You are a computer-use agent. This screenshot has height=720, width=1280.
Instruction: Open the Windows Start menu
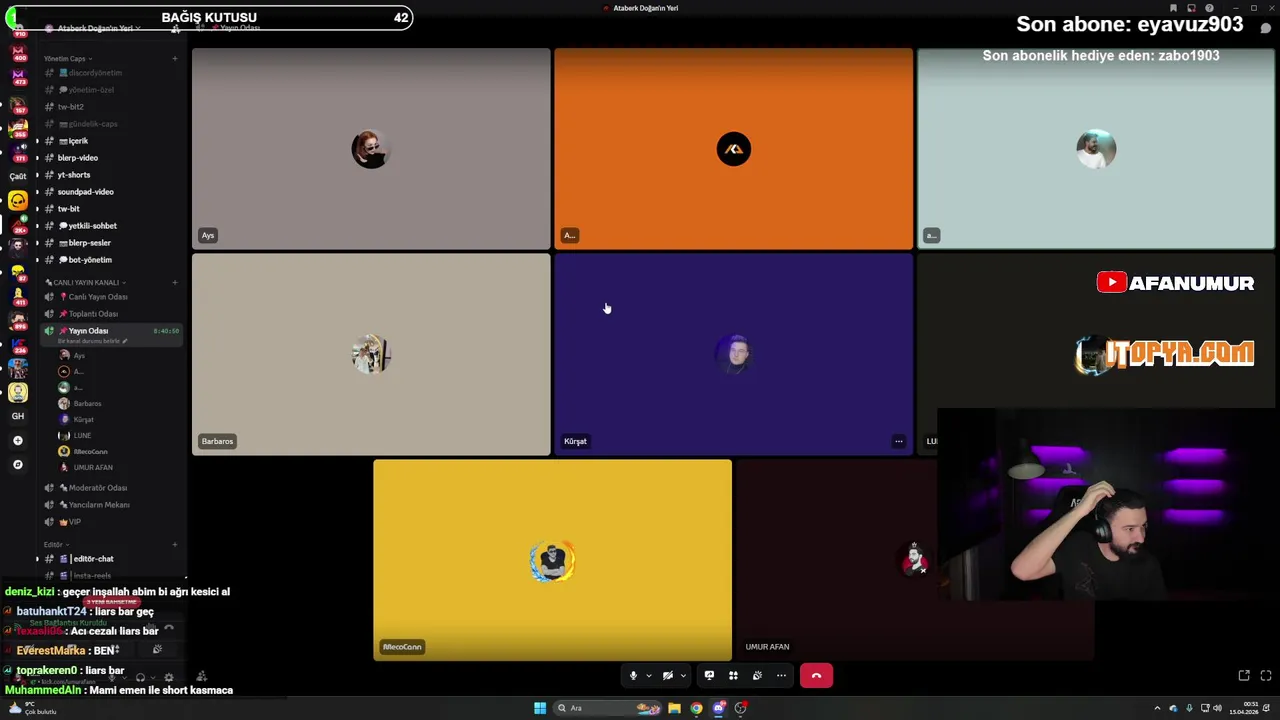click(540, 708)
